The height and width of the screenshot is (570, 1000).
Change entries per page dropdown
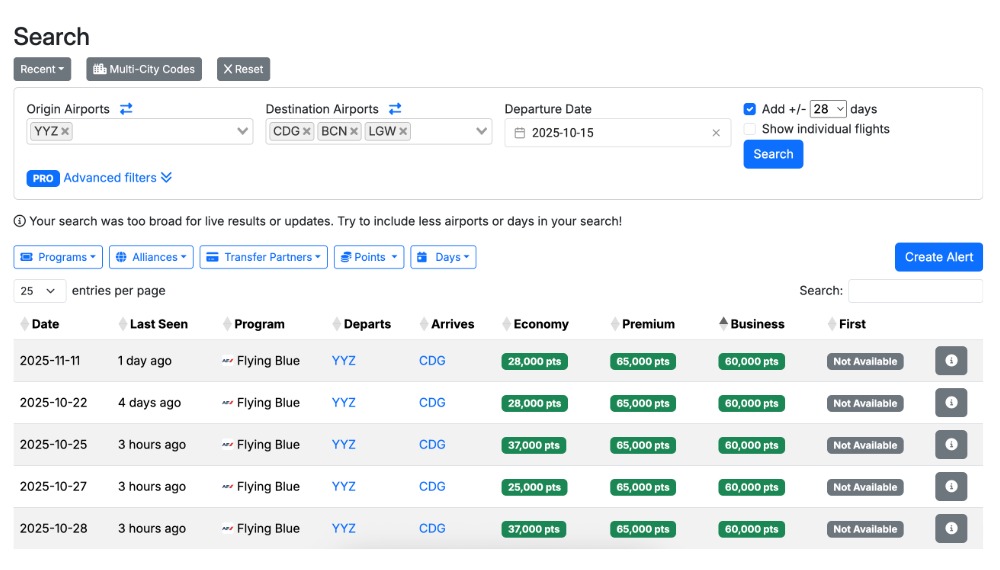40,291
